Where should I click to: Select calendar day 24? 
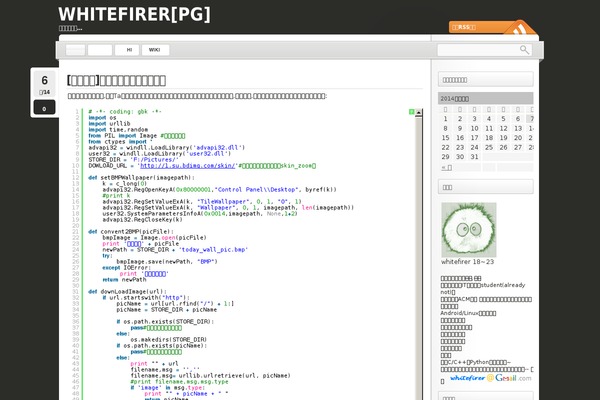[474, 147]
